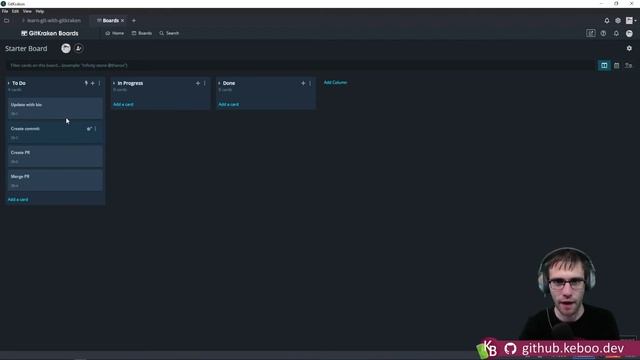
Task: Add a card via Done plus icon
Action: 303,83
